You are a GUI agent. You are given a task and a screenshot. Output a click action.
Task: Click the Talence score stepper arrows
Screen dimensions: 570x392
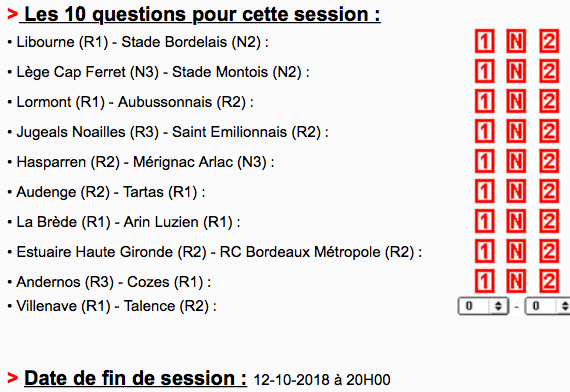click(565, 306)
